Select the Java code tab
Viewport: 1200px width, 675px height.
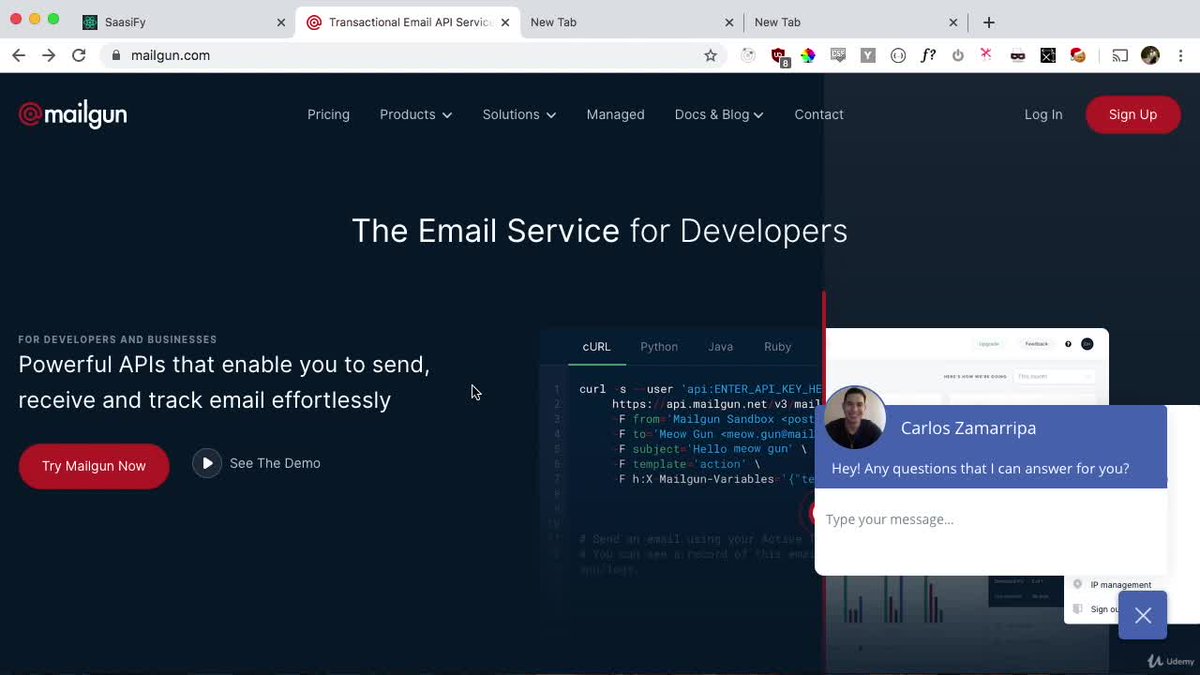click(x=720, y=347)
